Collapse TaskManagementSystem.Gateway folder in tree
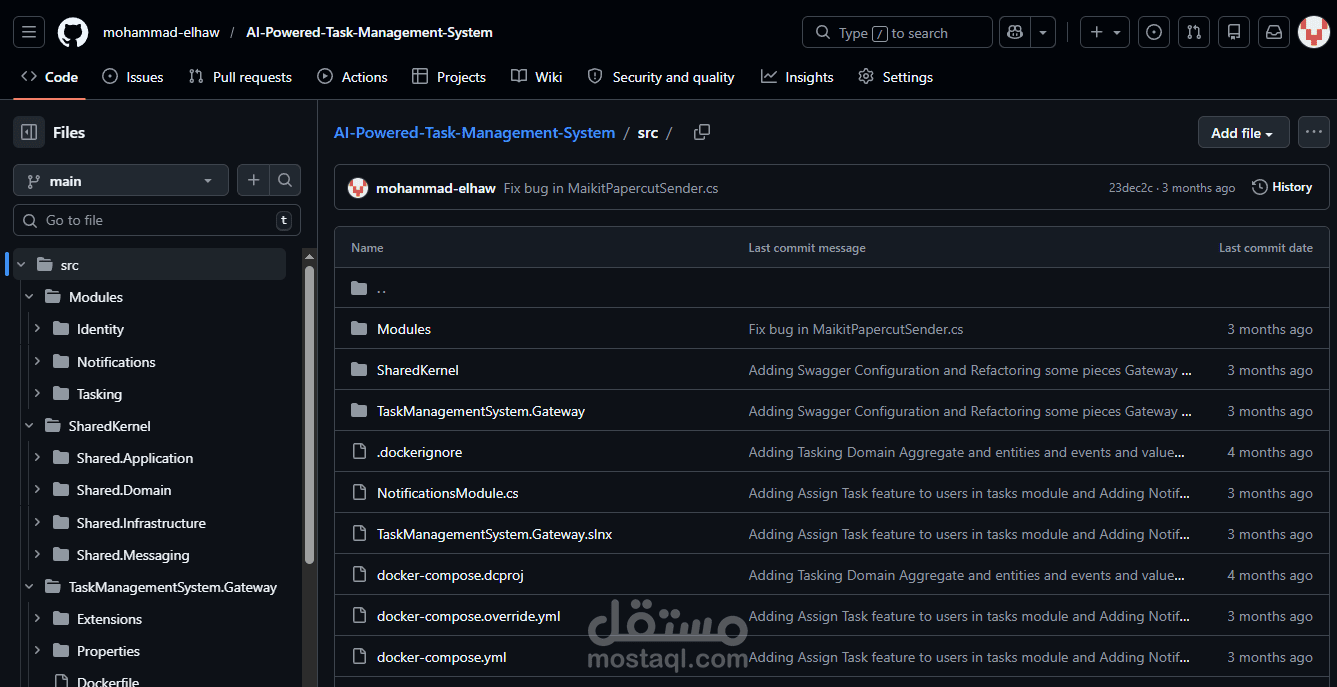1337x687 pixels. tap(29, 587)
